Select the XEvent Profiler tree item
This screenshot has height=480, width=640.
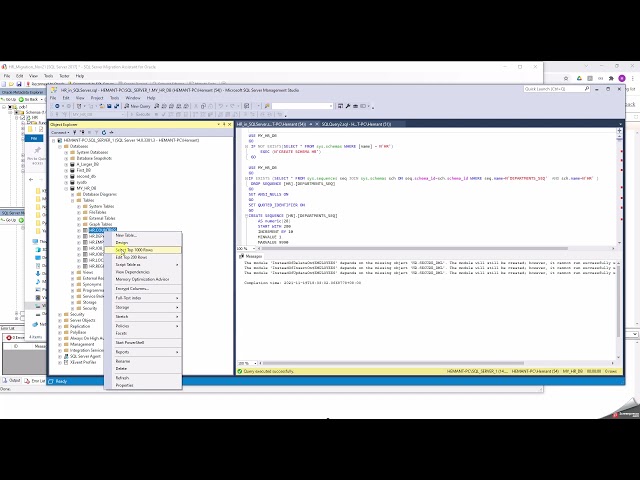click(x=83, y=362)
